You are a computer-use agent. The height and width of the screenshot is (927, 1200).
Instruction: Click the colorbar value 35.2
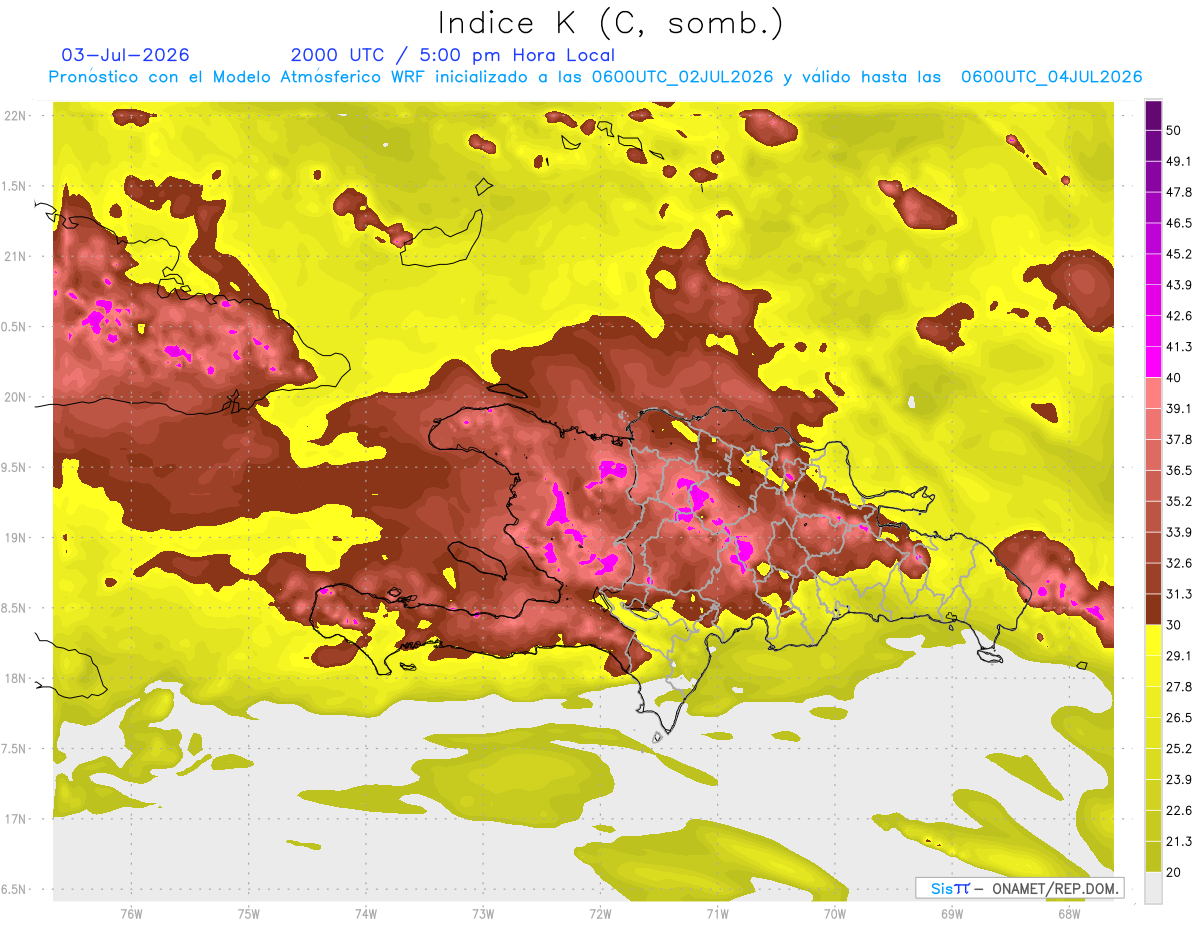(x=1177, y=501)
